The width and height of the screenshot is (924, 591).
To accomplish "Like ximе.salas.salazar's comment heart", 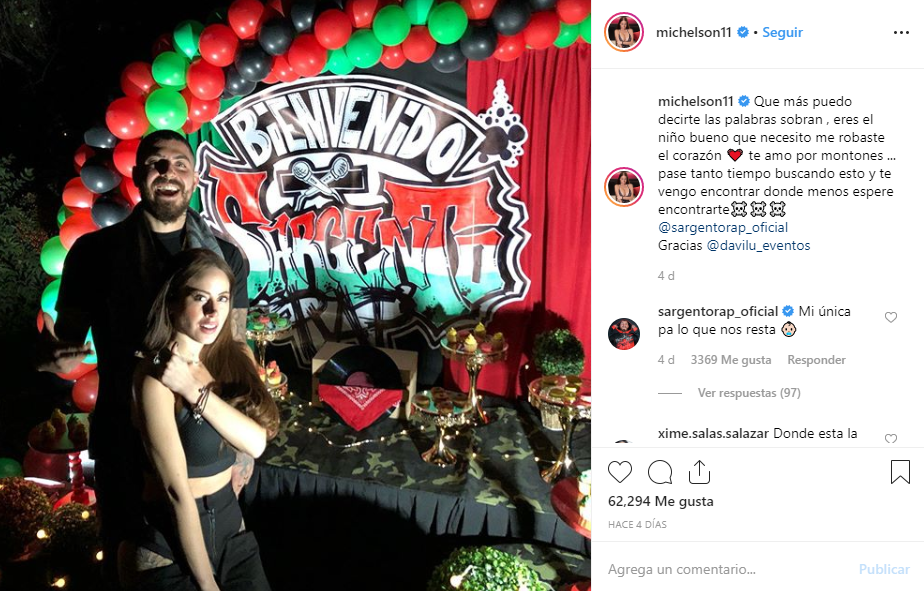I will (x=891, y=438).
